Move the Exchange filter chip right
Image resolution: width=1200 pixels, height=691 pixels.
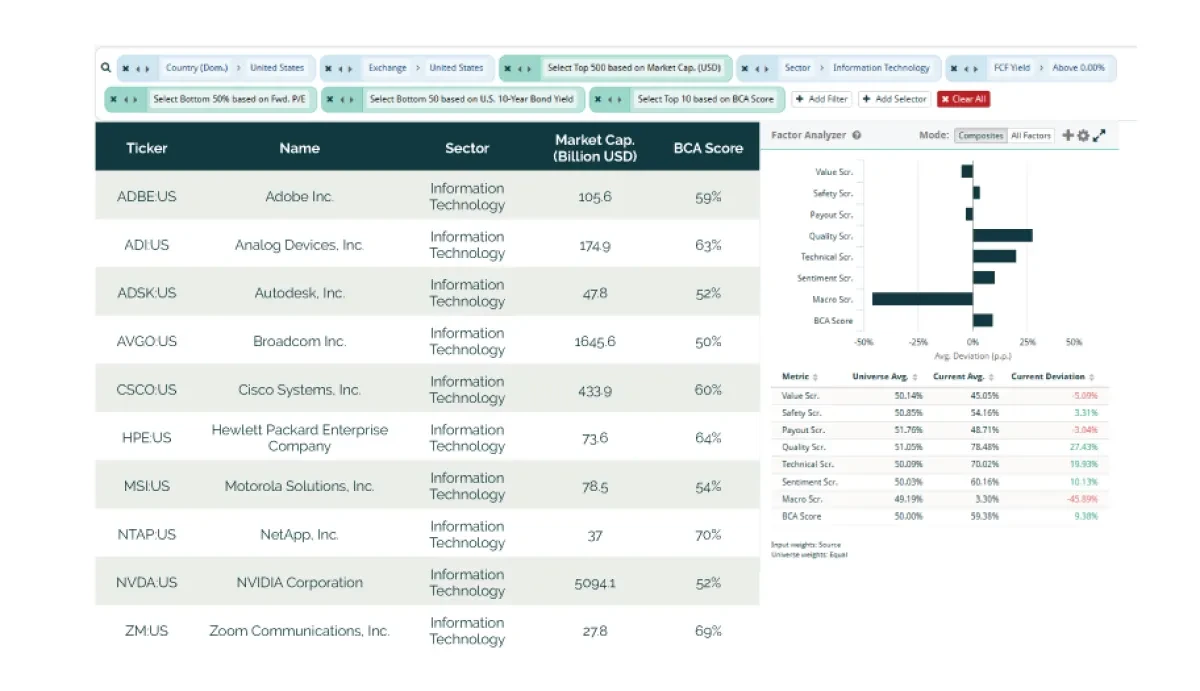coord(351,68)
